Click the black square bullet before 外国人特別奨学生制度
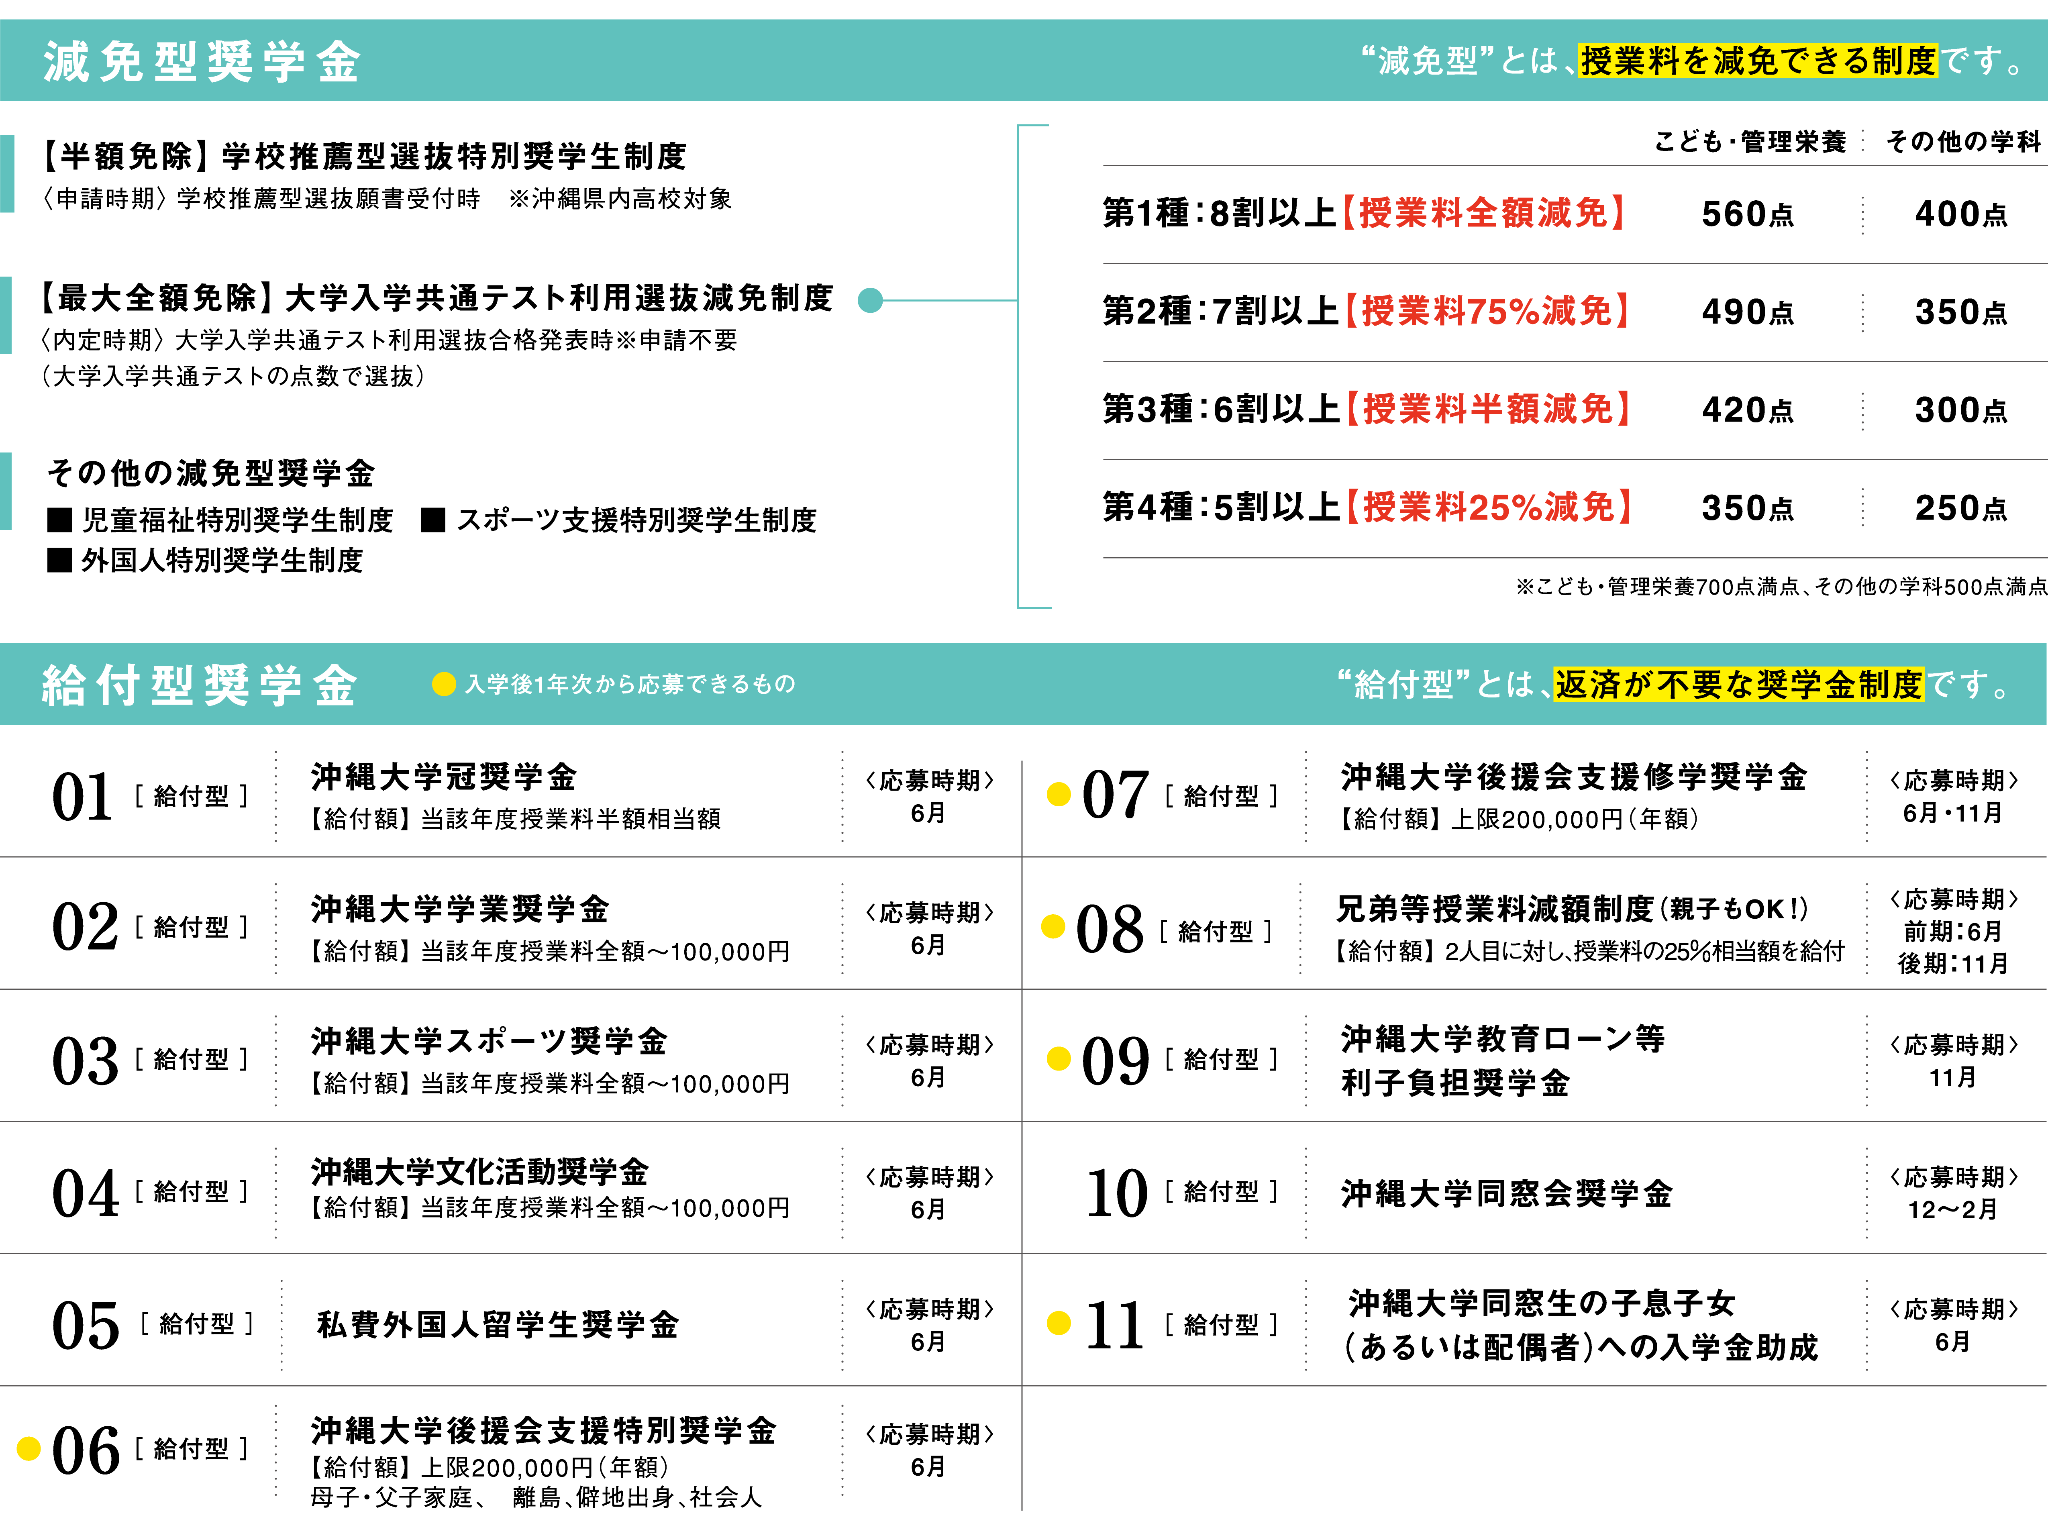The image size is (2048, 1536). pos(60,560)
